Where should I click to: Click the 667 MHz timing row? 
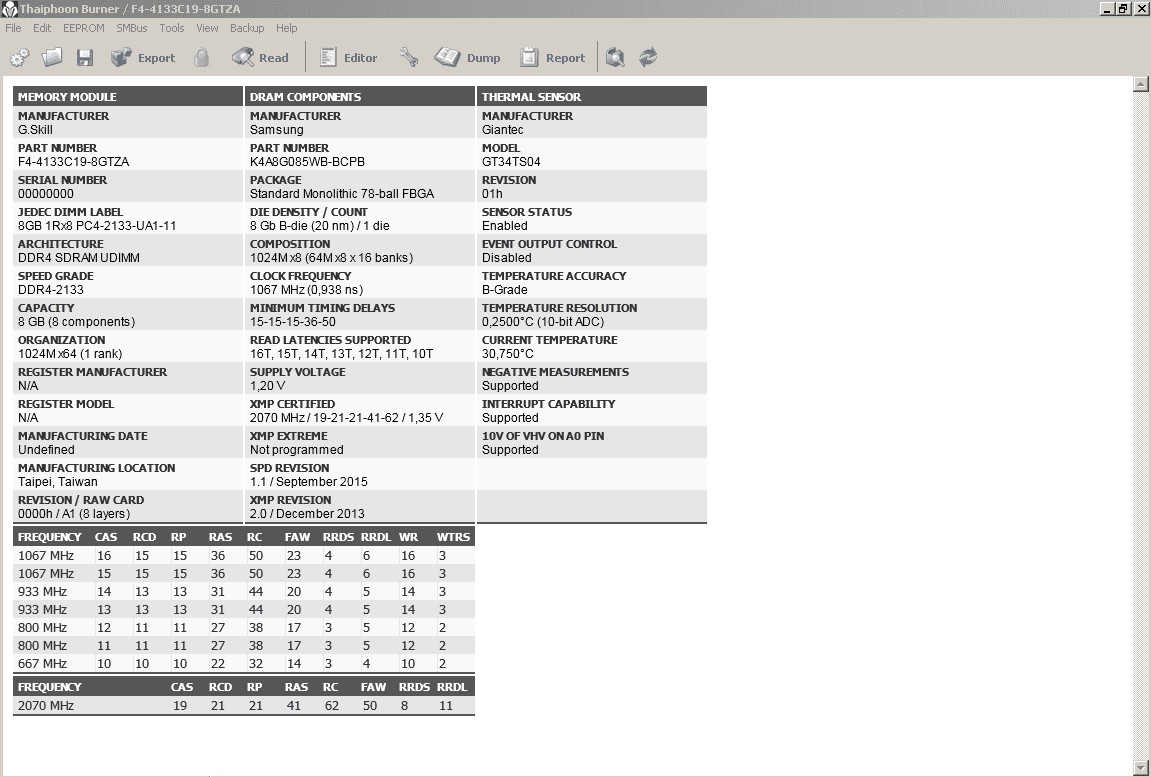244,663
